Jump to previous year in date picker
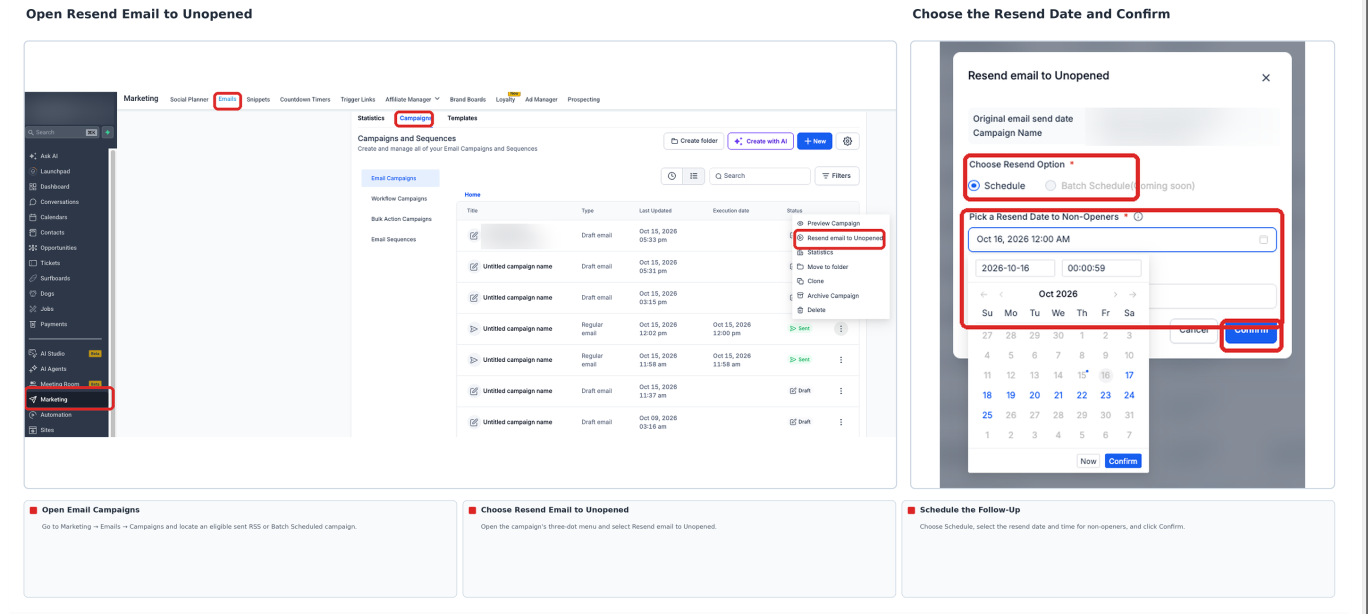Viewport: 1368px width, 614px height. click(983, 294)
